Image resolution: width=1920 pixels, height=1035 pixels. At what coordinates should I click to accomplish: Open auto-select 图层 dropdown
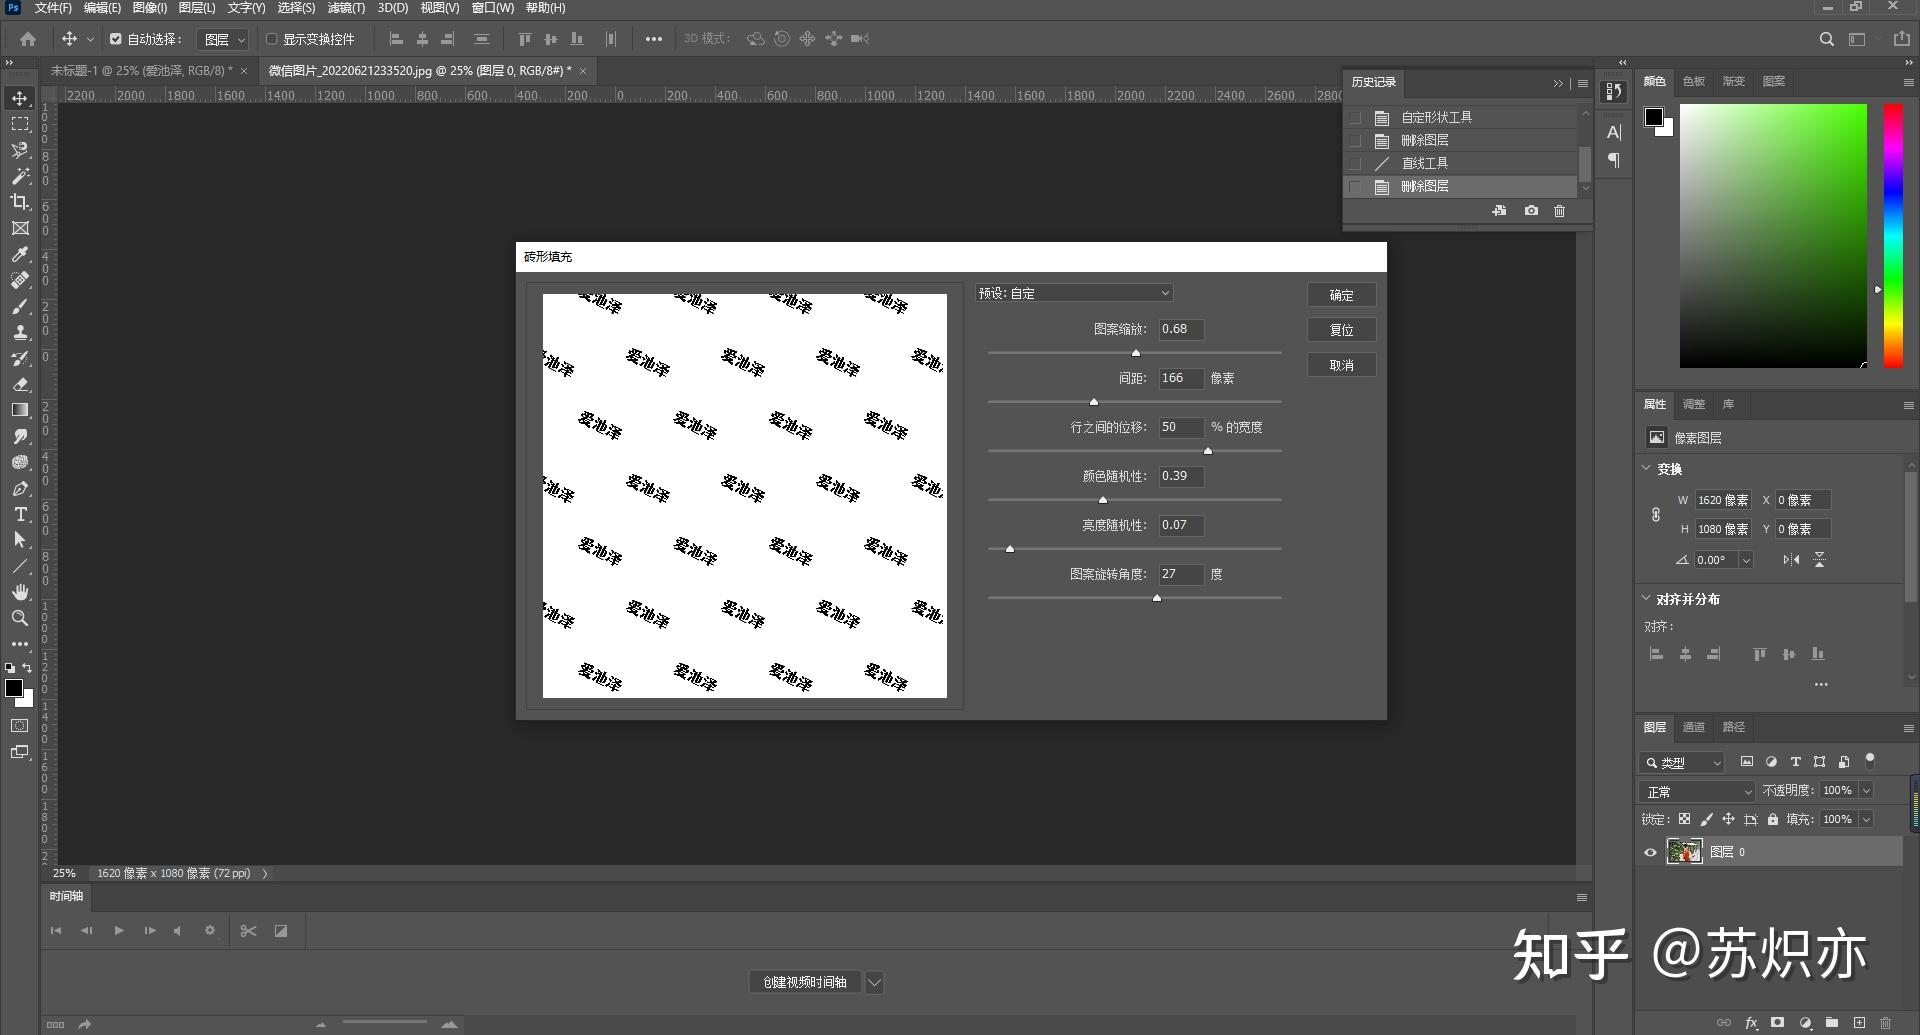tap(222, 39)
